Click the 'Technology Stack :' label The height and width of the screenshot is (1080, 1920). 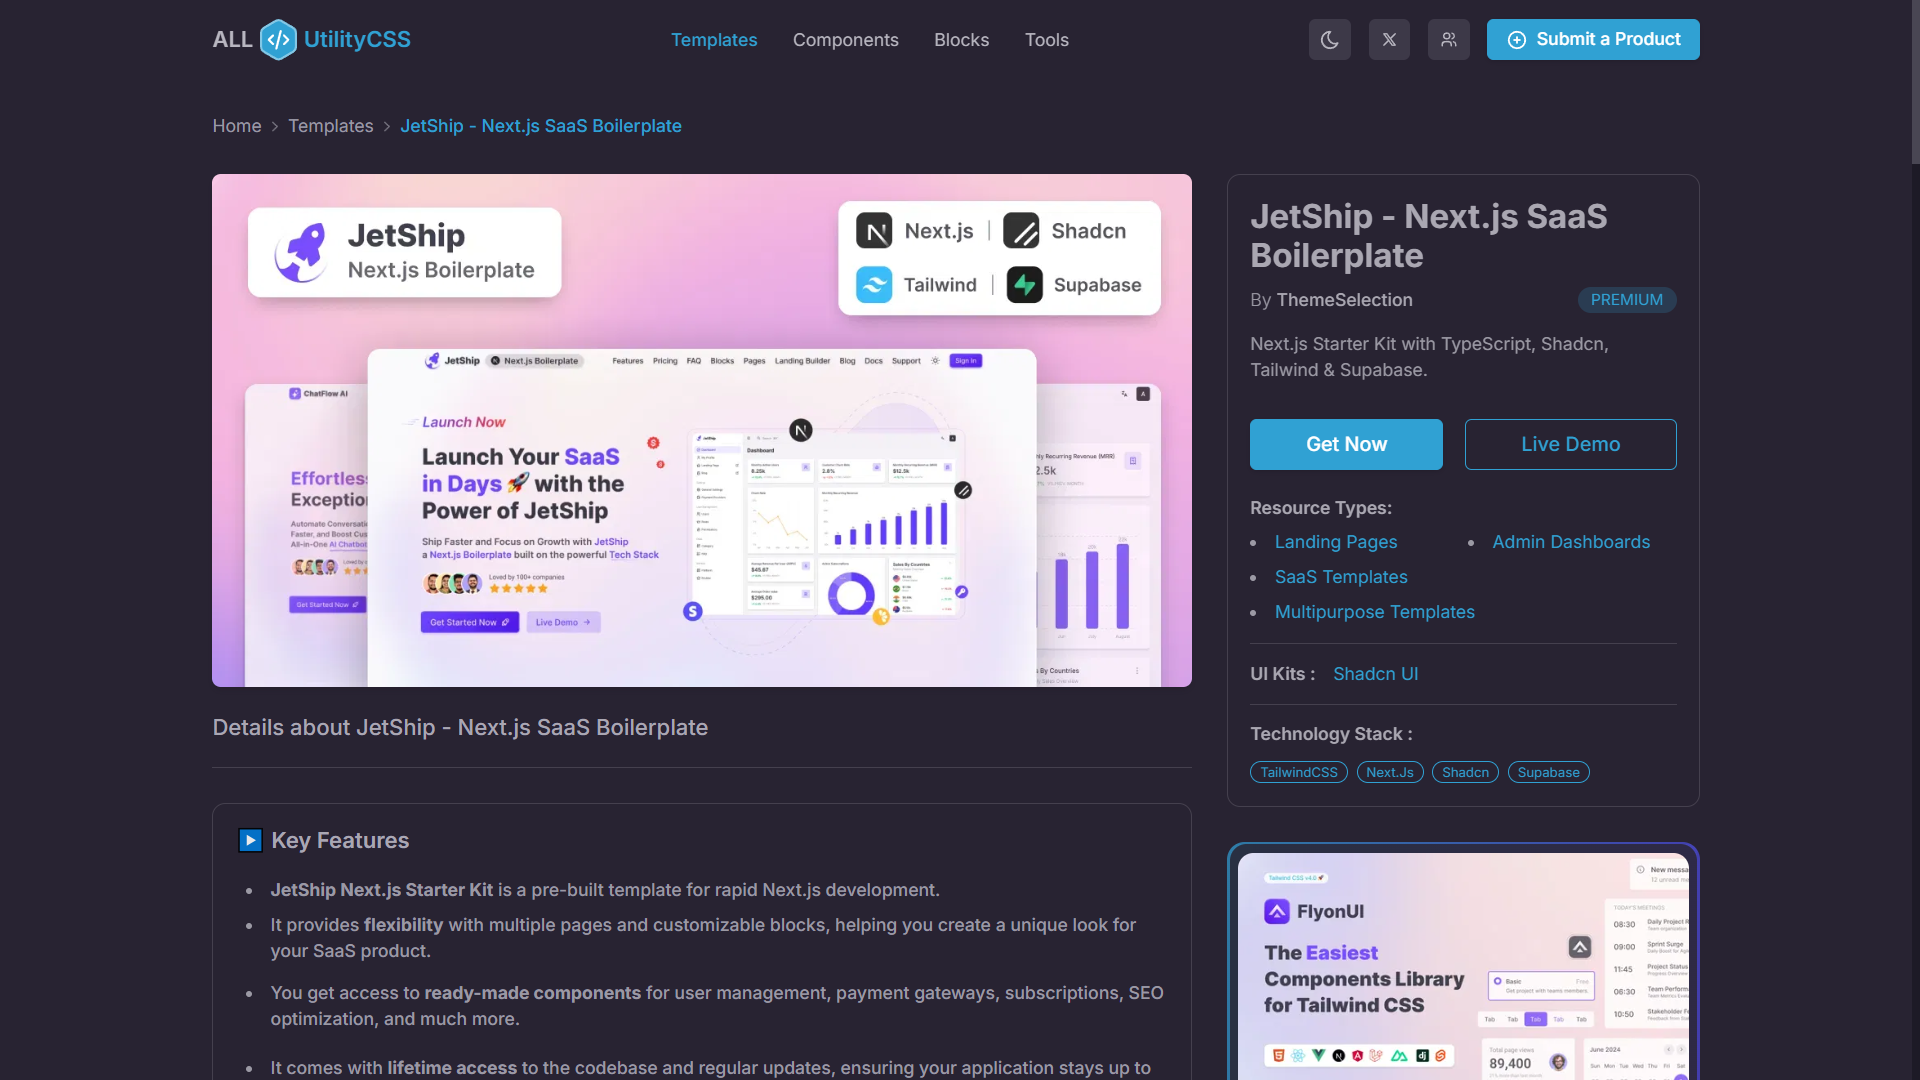pos(1331,734)
